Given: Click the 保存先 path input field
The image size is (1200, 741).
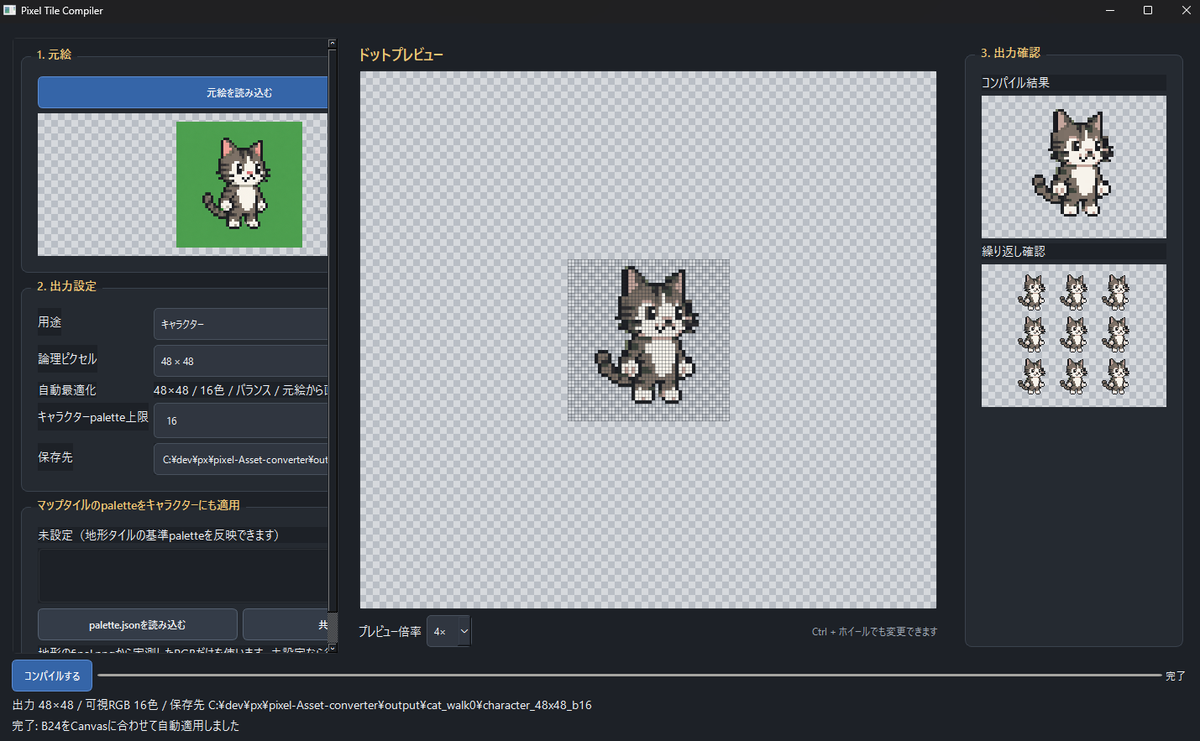Looking at the screenshot, I should [x=241, y=460].
